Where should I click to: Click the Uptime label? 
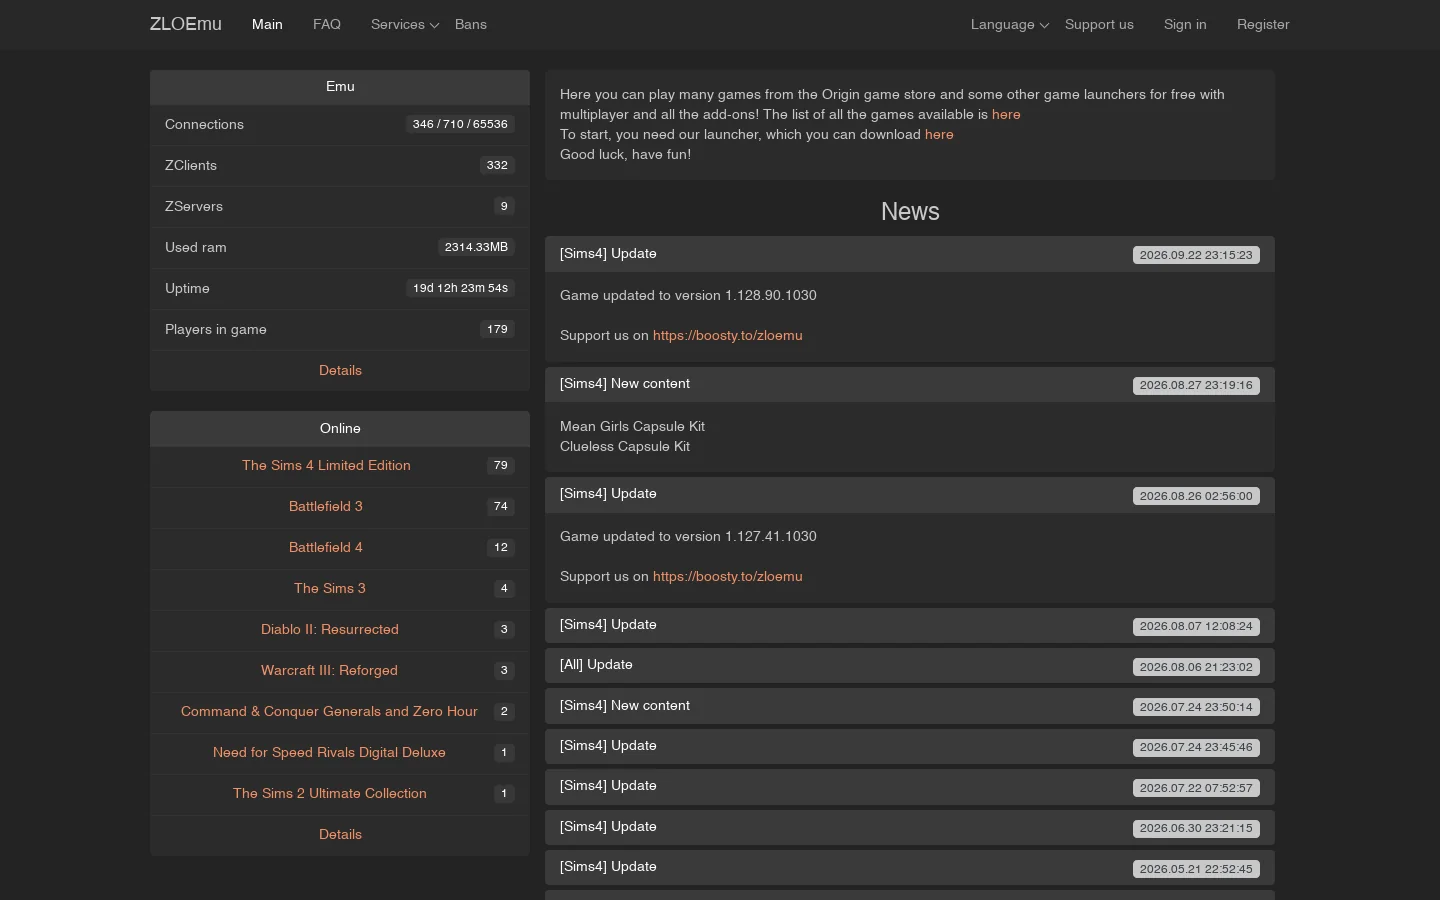pyautogui.click(x=187, y=288)
